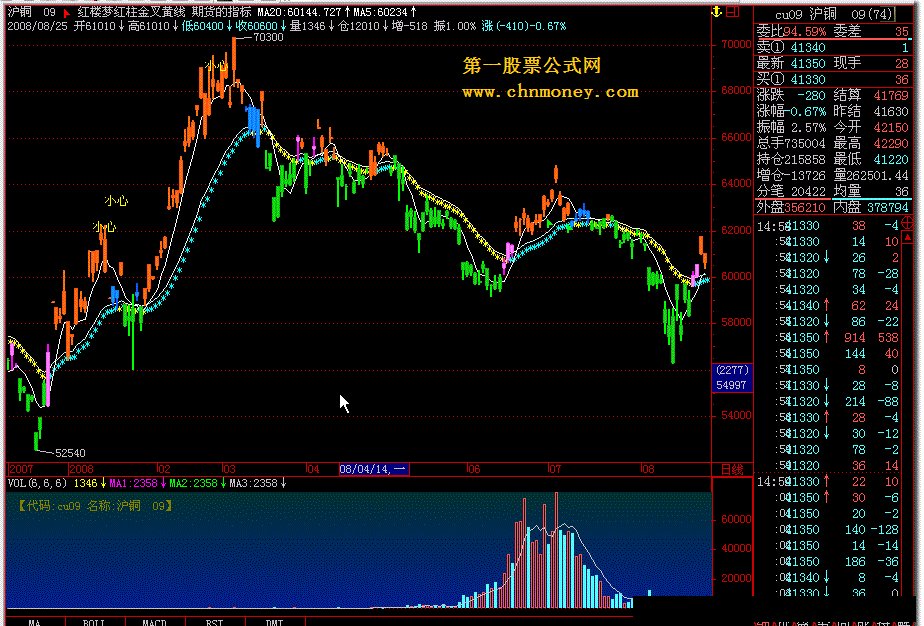
Task: Switch to the RSI indicator tab
Action: (x=214, y=622)
